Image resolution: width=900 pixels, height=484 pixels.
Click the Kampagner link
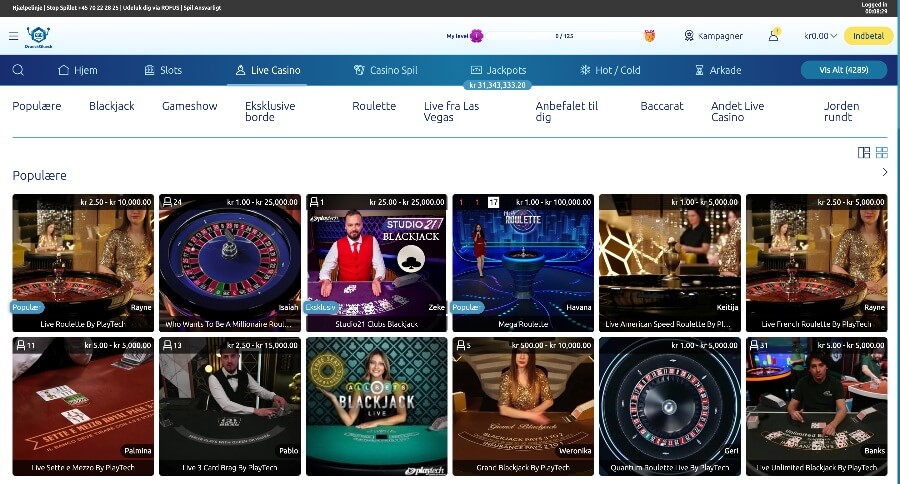713,36
